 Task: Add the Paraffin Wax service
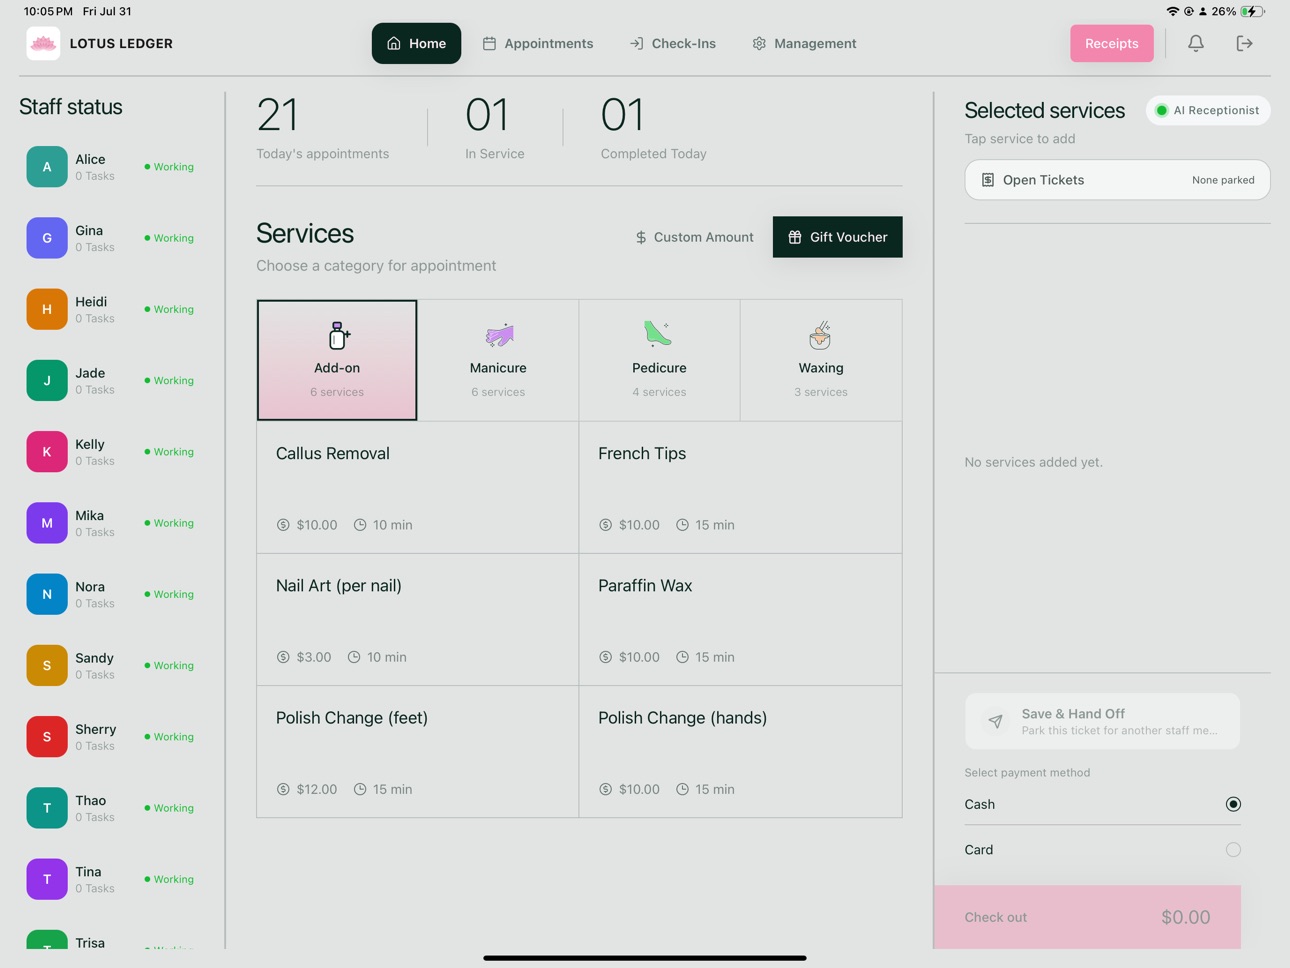[x=740, y=619]
